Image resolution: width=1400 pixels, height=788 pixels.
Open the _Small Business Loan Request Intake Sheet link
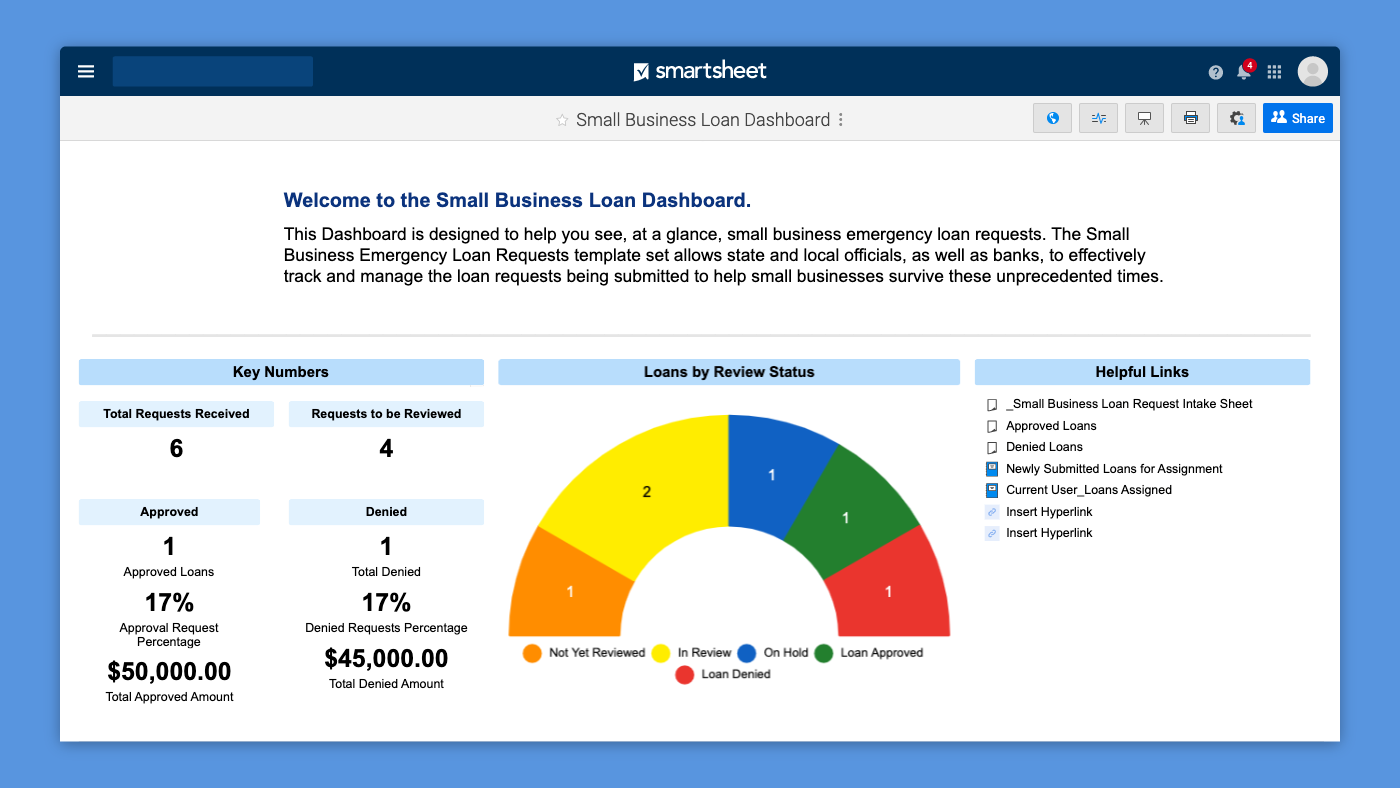point(1128,404)
